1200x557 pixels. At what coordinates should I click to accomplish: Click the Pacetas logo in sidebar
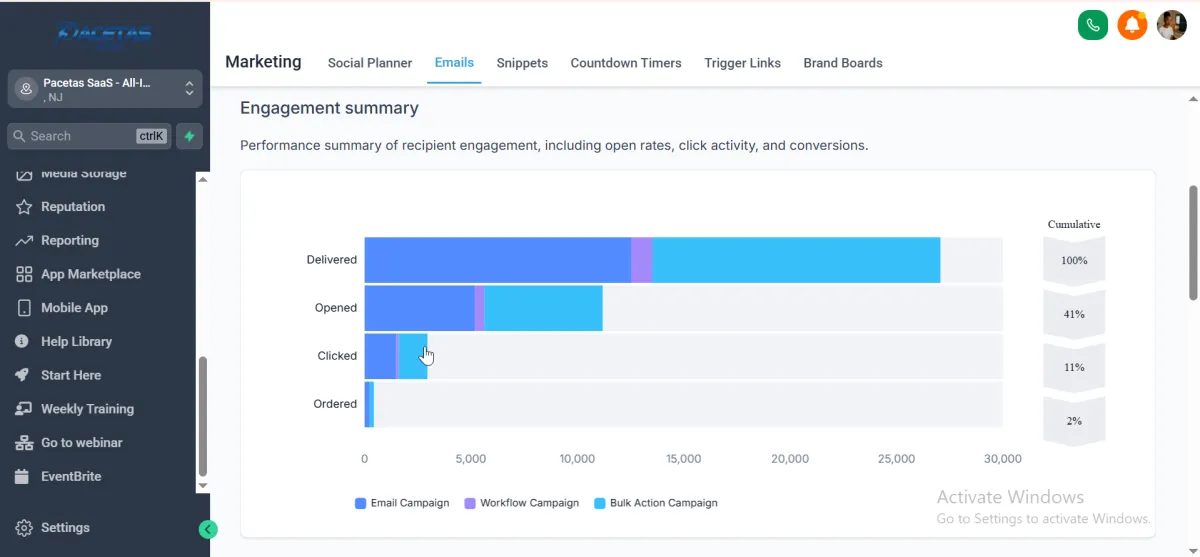pyautogui.click(x=105, y=33)
